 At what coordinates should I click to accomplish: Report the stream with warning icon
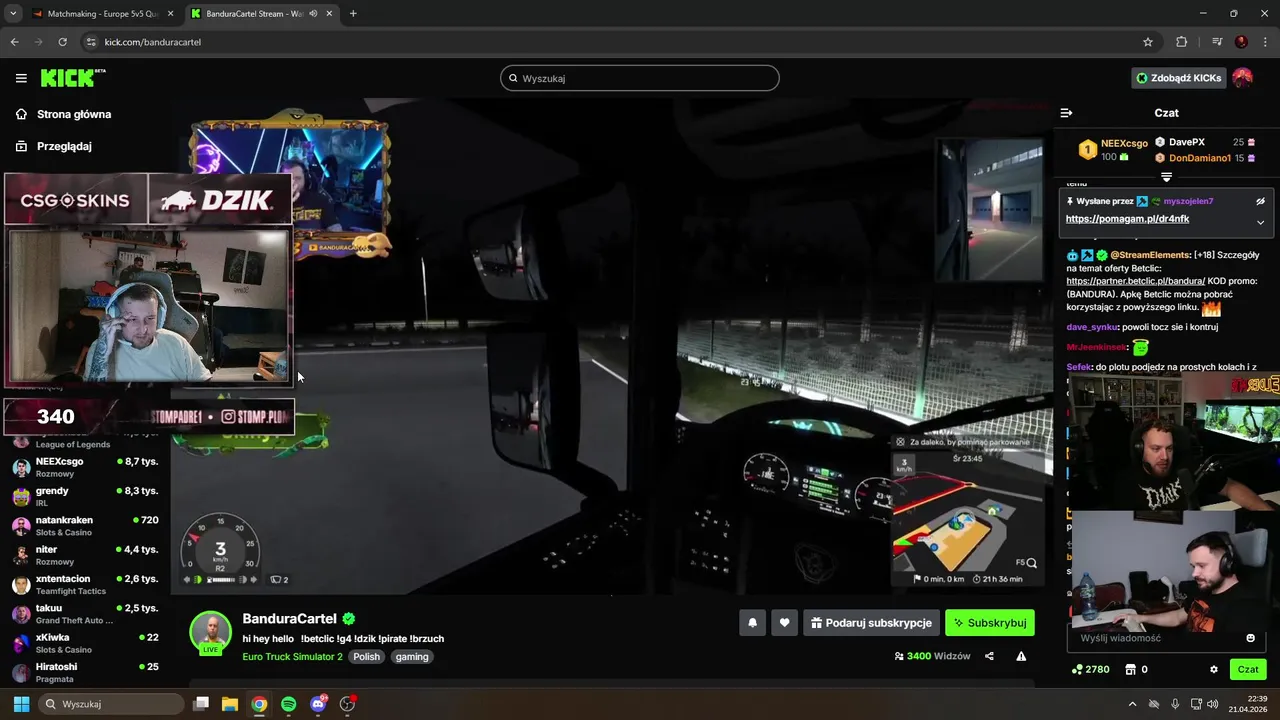click(x=1021, y=656)
